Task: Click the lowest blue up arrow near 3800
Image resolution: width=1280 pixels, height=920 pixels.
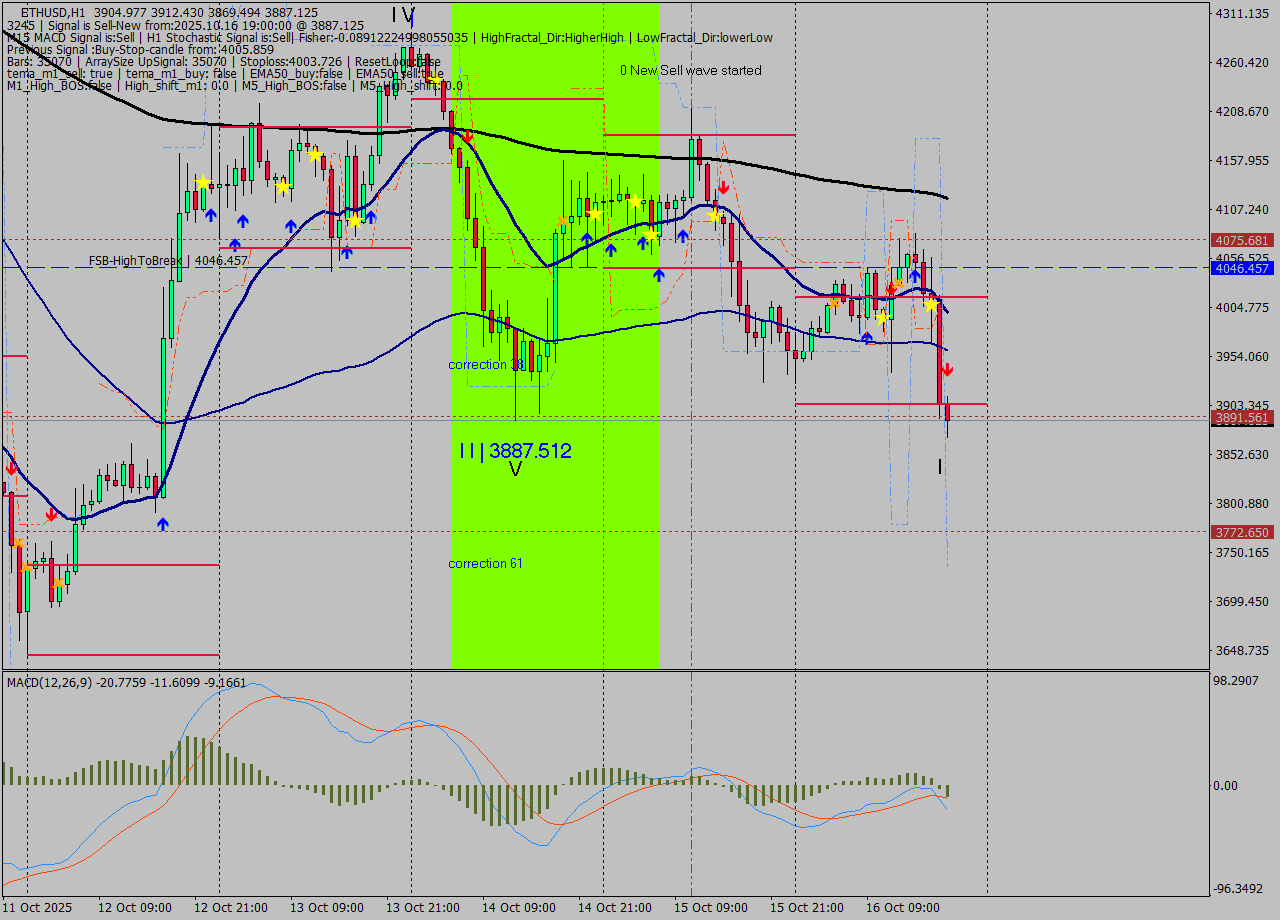Action: [162, 524]
